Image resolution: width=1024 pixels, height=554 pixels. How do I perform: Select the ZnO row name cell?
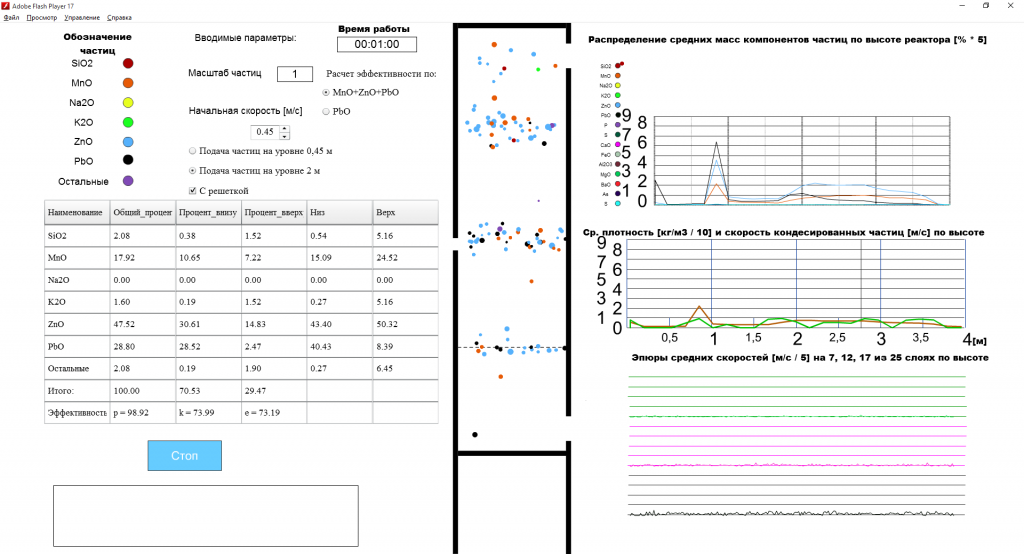click(x=77, y=325)
